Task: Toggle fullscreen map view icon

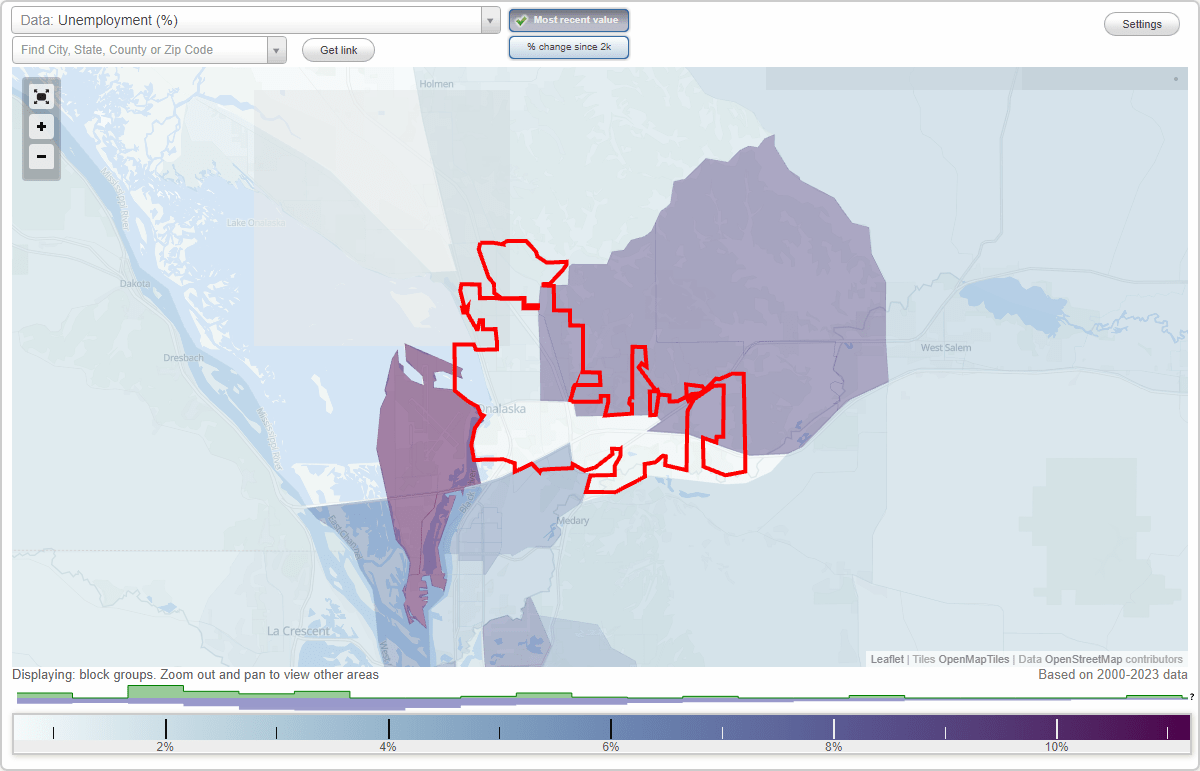Action: (41, 97)
